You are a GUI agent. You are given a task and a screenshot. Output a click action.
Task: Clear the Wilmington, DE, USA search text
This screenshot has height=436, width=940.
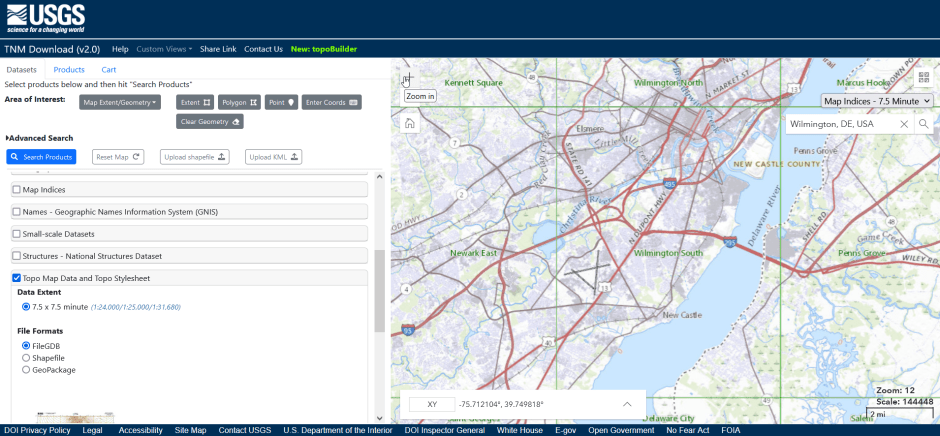click(903, 124)
